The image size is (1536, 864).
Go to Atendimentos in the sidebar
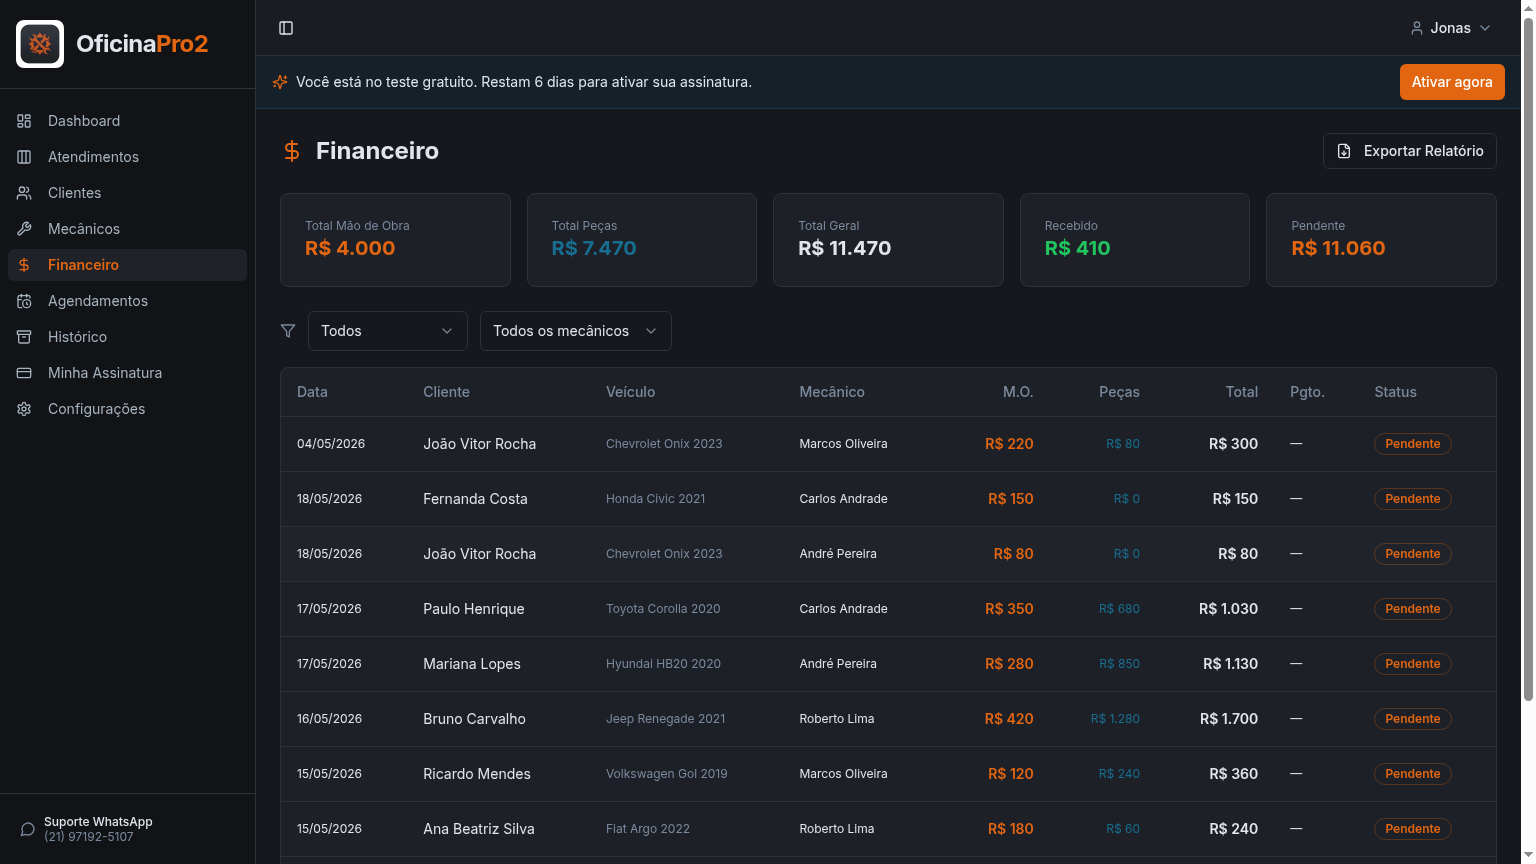128,157
